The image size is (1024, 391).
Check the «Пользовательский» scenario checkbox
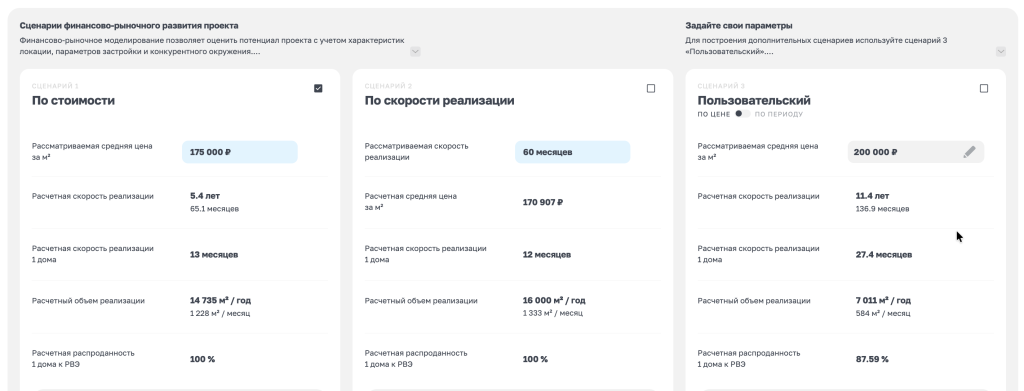tap(984, 88)
